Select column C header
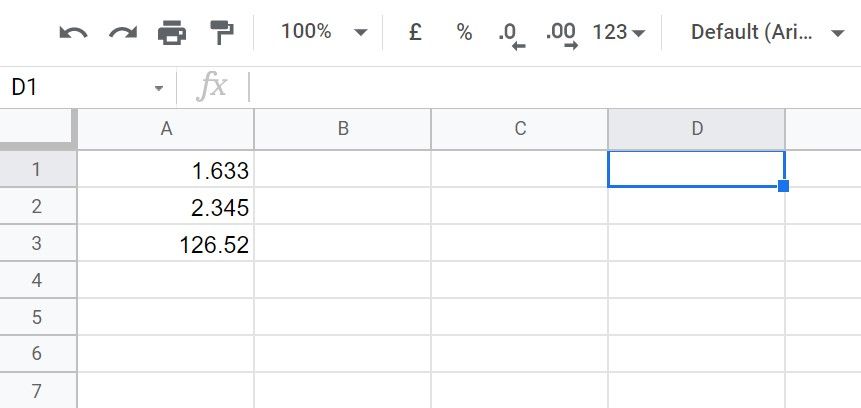Screen dimensions: 861x408 (520, 128)
